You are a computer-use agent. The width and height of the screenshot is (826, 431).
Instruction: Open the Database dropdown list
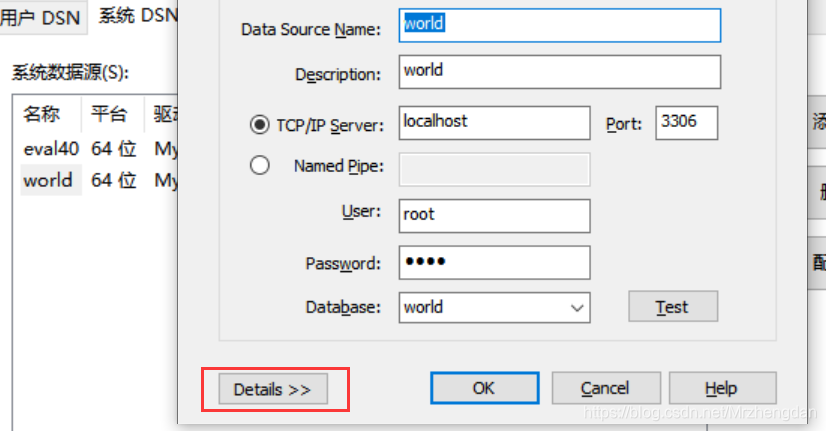coord(577,308)
